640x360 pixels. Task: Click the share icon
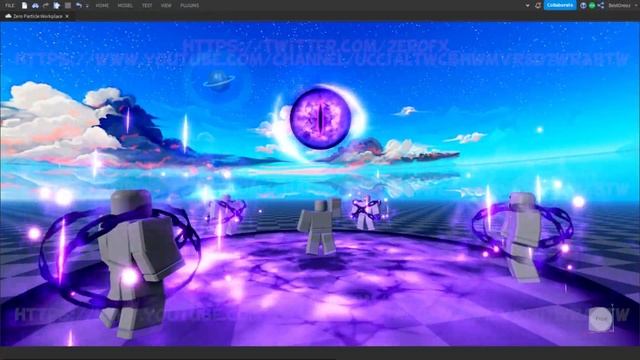(601, 5)
